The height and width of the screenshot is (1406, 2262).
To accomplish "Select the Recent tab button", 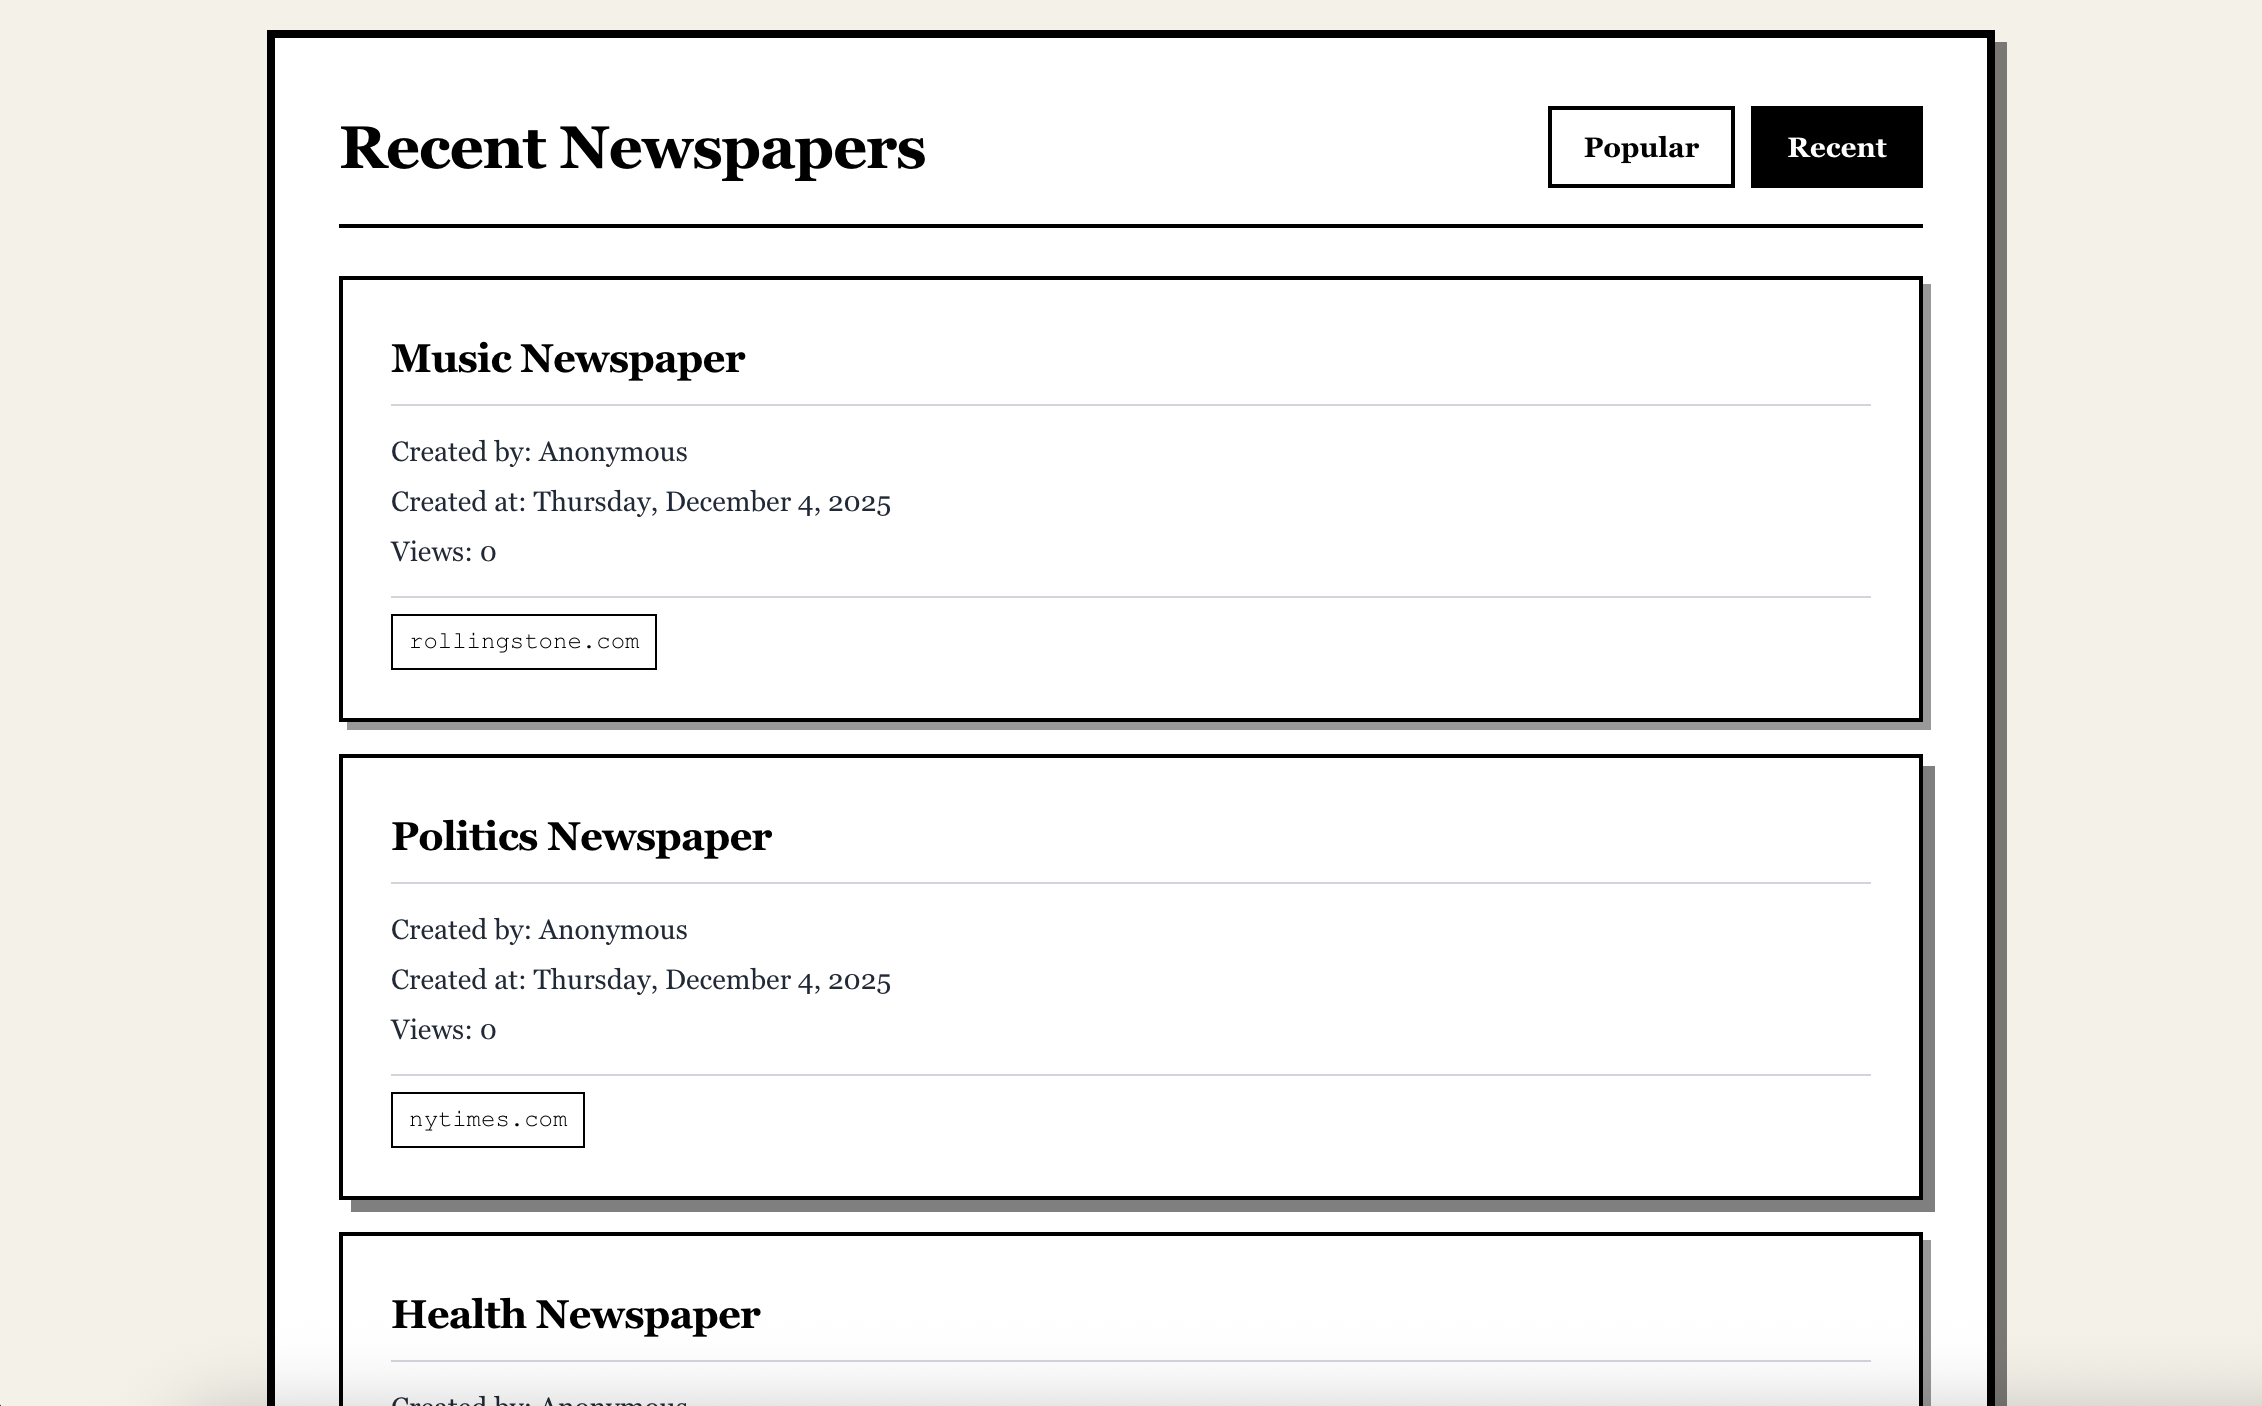I will (1836, 147).
